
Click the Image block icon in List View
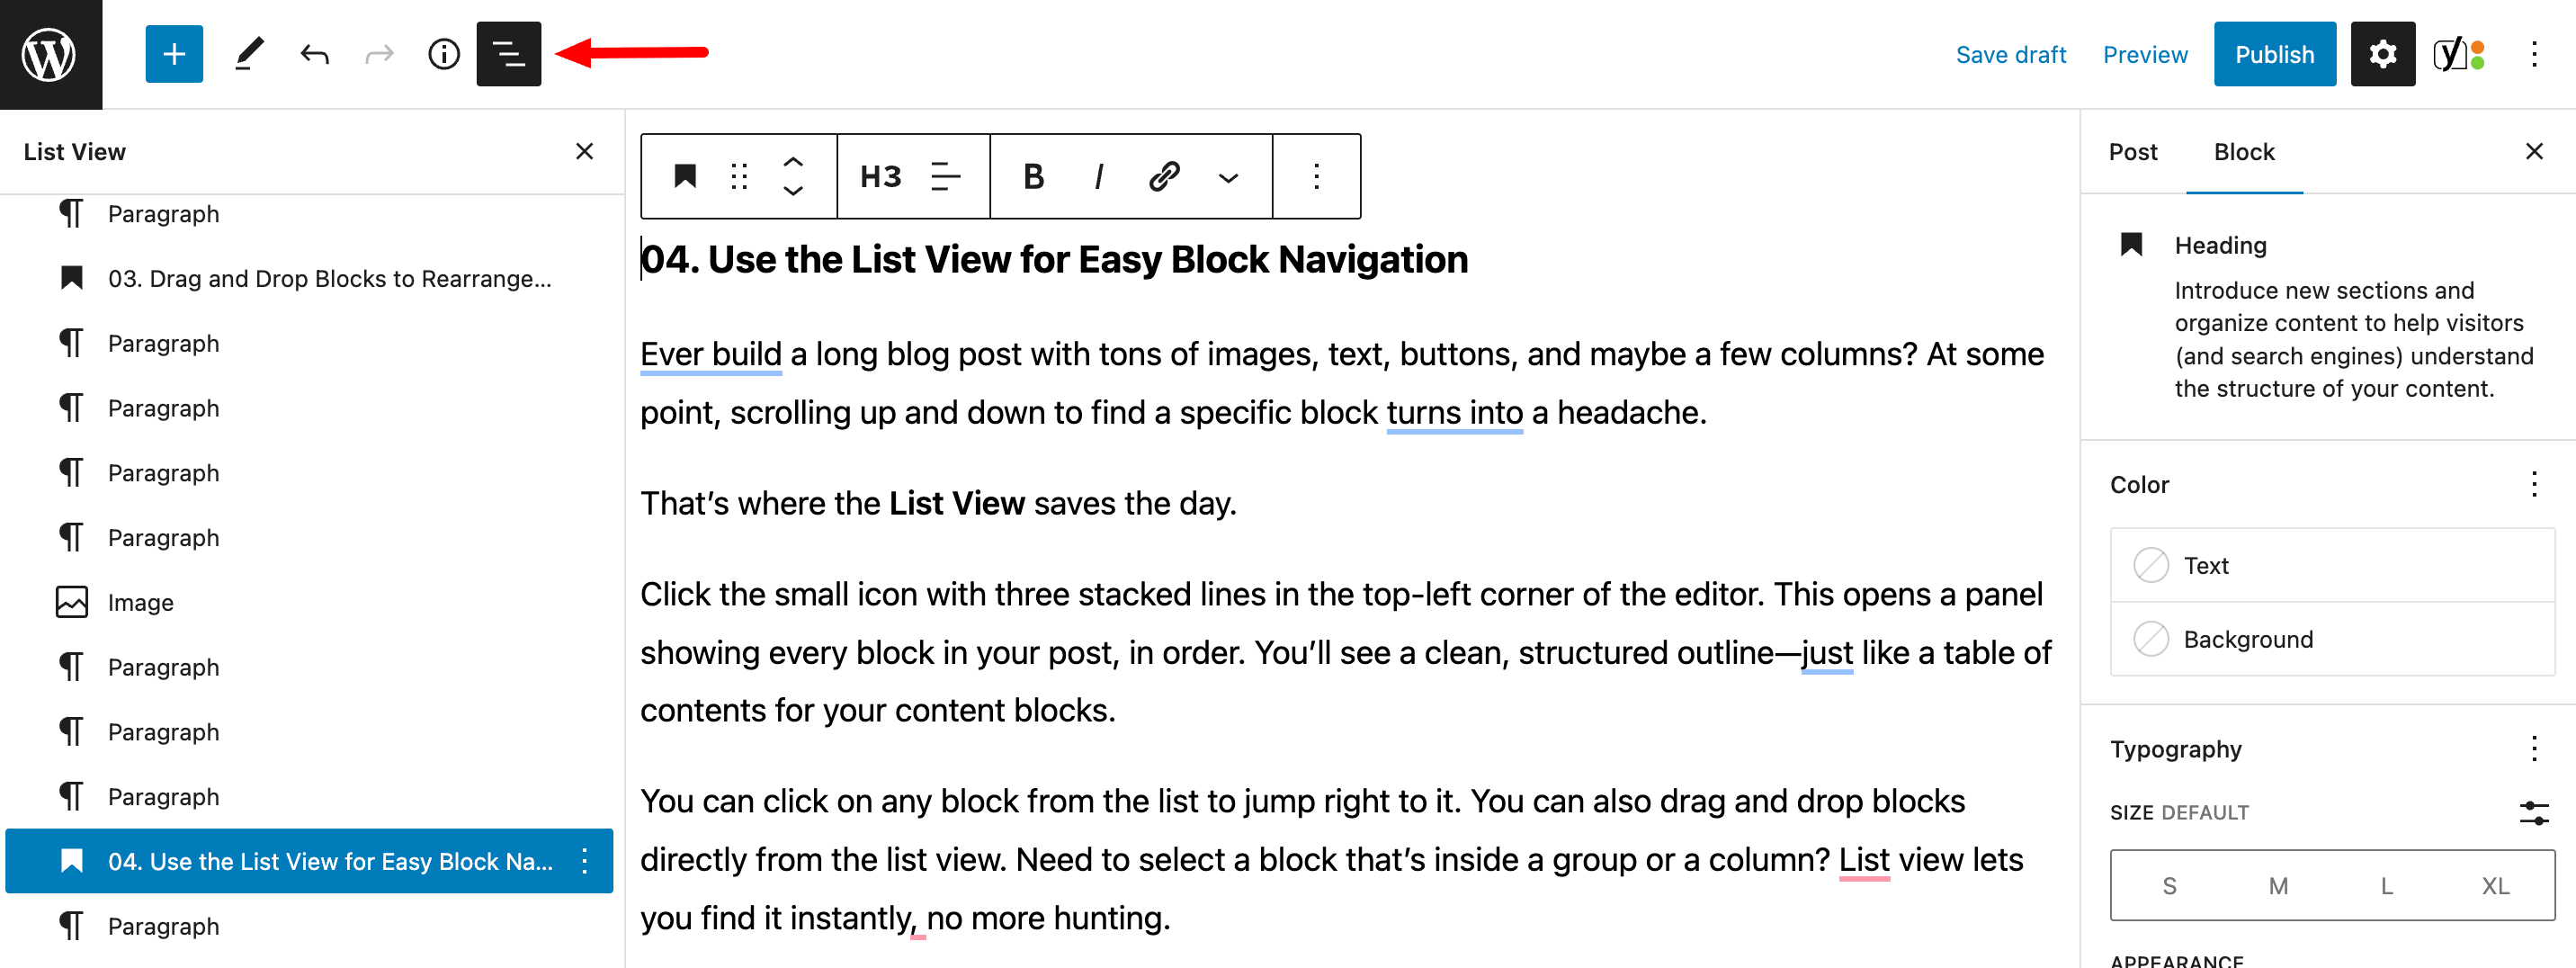pos(72,602)
